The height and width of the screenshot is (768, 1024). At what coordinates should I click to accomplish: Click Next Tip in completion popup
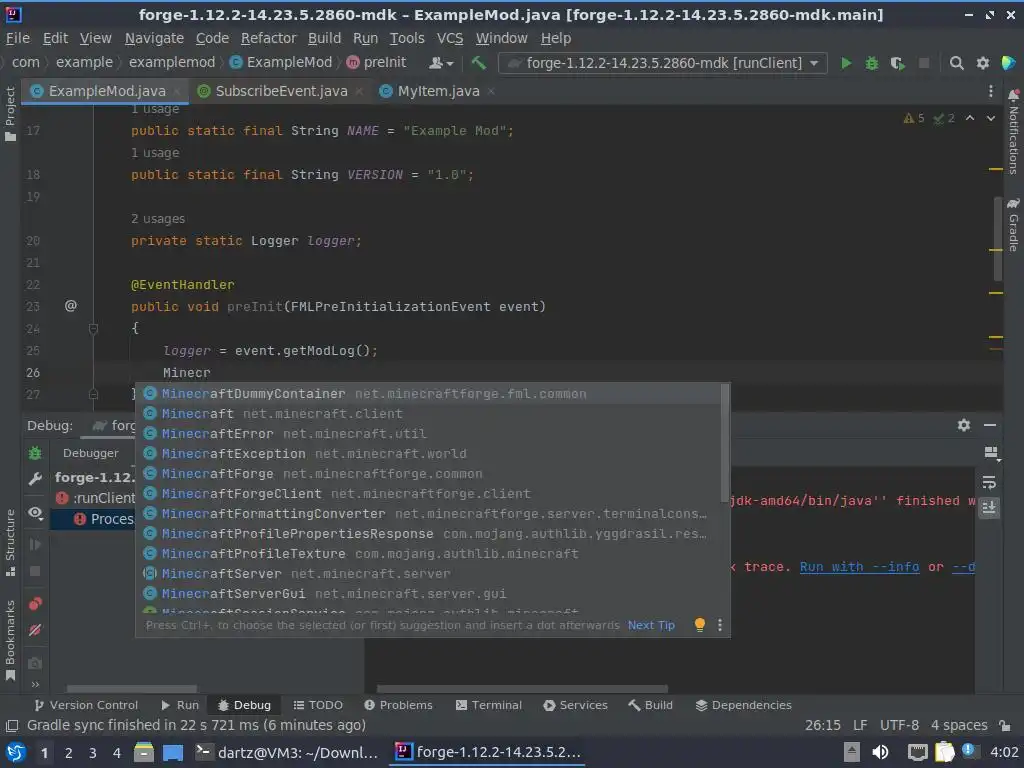(x=651, y=625)
